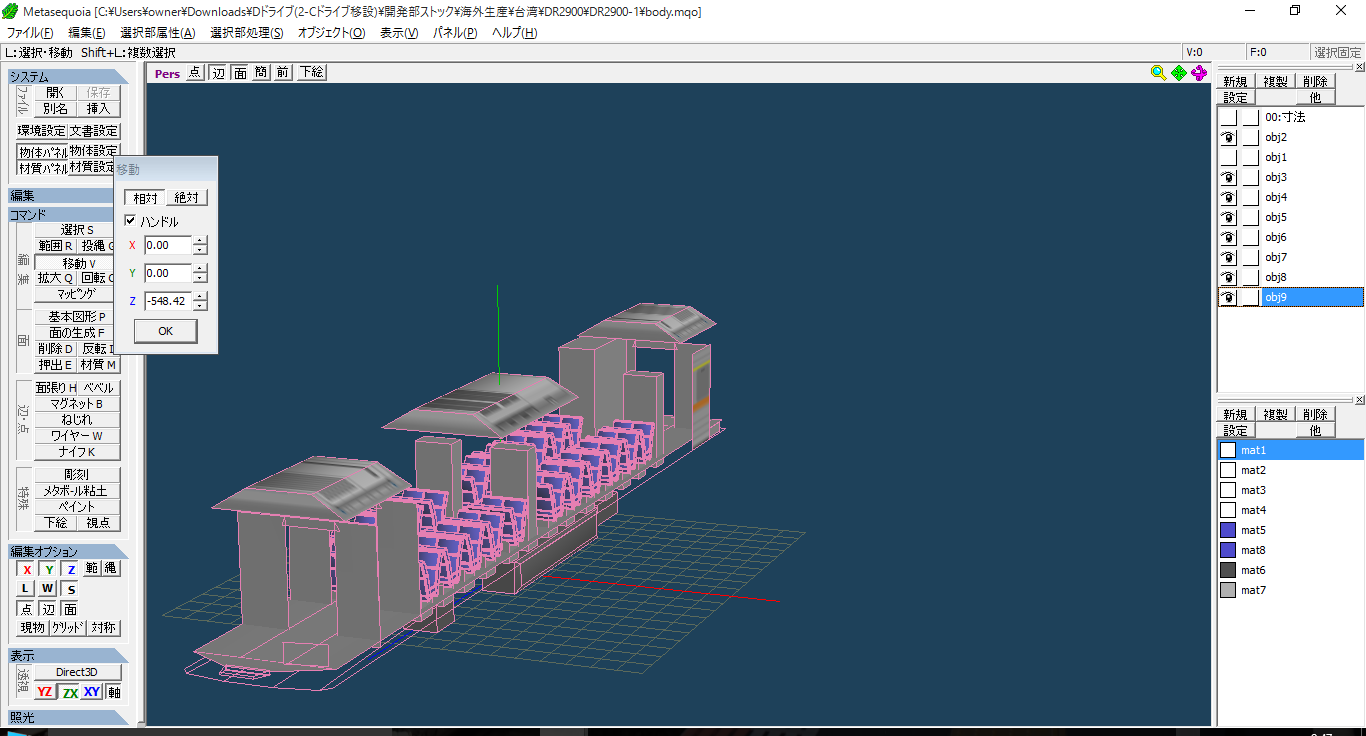Collapse the 編集オプション panel header
This screenshot has width=1366, height=736.
click(x=67, y=551)
